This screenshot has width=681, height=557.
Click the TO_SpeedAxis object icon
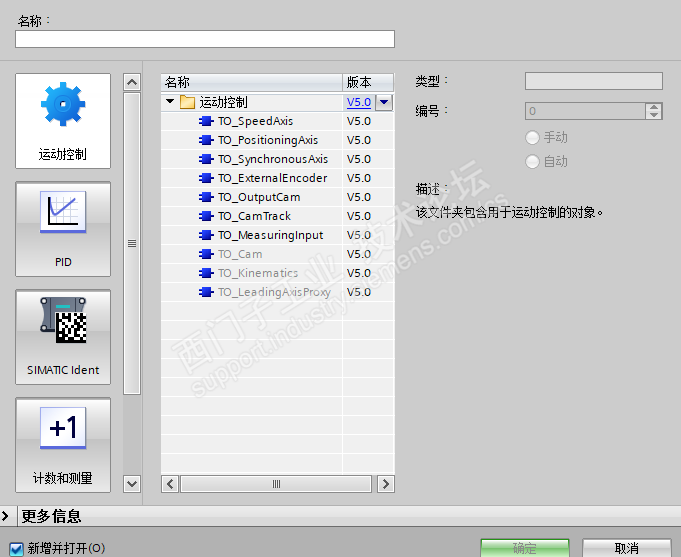point(206,121)
